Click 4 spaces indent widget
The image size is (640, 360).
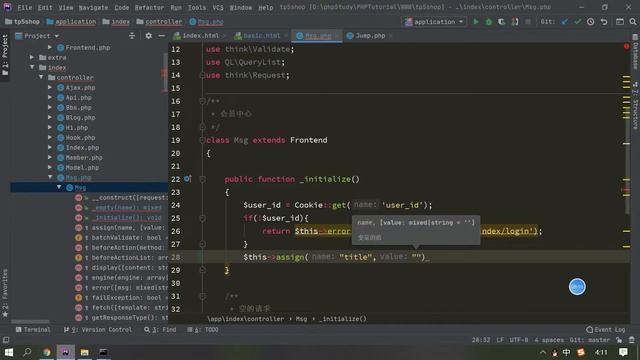(x=549, y=340)
